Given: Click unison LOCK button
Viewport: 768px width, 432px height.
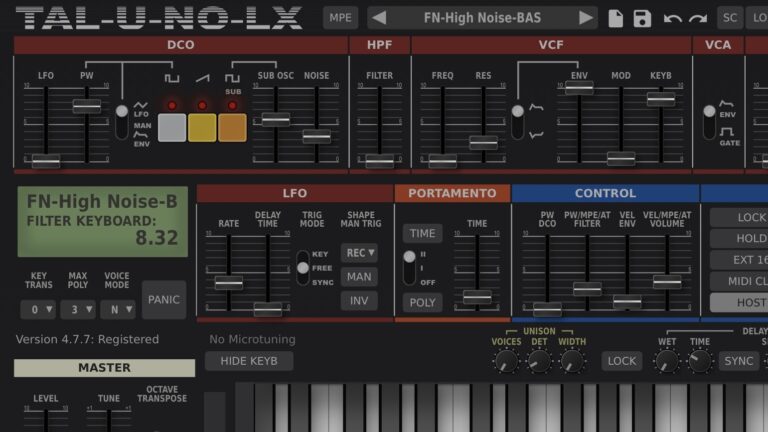Looking at the screenshot, I should (x=622, y=361).
